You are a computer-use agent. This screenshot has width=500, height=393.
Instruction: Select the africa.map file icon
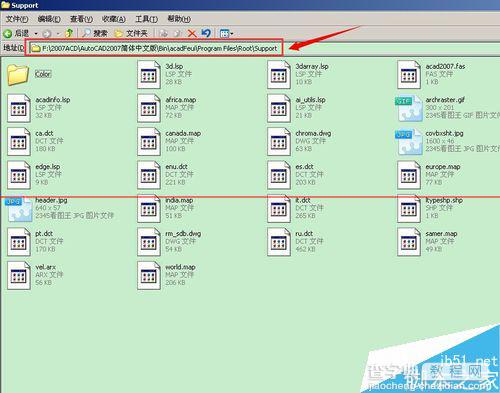[x=149, y=108]
